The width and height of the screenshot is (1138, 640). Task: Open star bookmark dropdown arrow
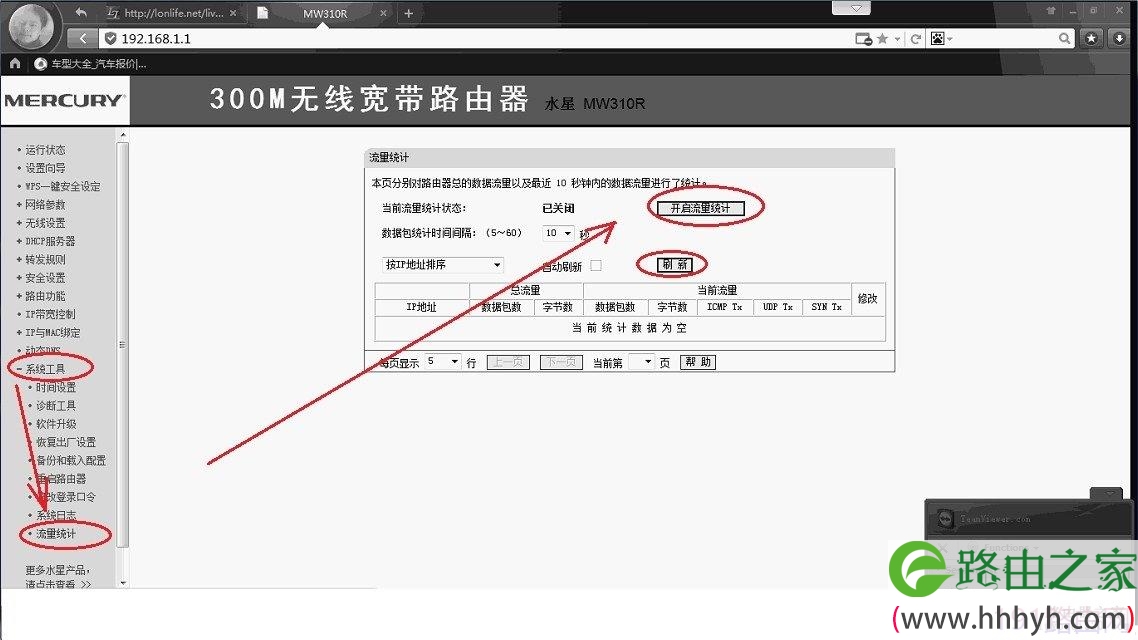(x=897, y=39)
